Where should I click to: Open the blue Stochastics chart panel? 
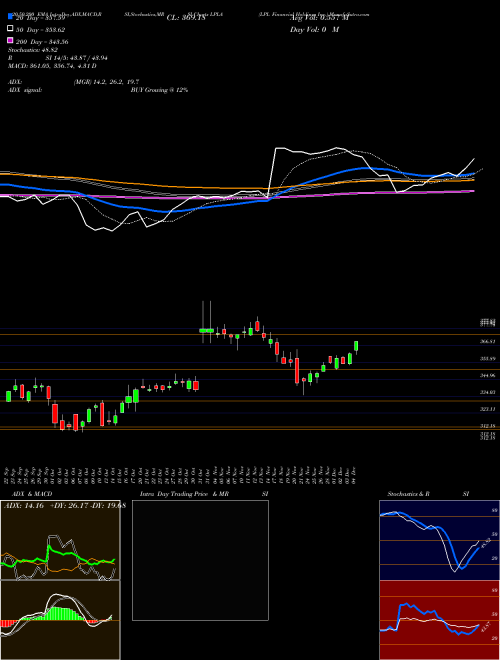click(x=439, y=540)
